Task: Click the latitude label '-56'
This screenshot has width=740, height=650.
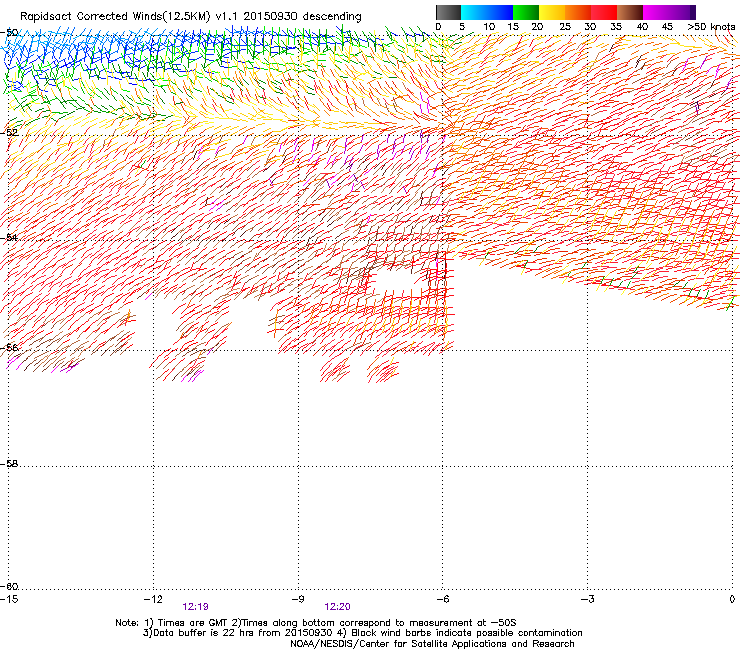Action: pyautogui.click(x=9, y=347)
